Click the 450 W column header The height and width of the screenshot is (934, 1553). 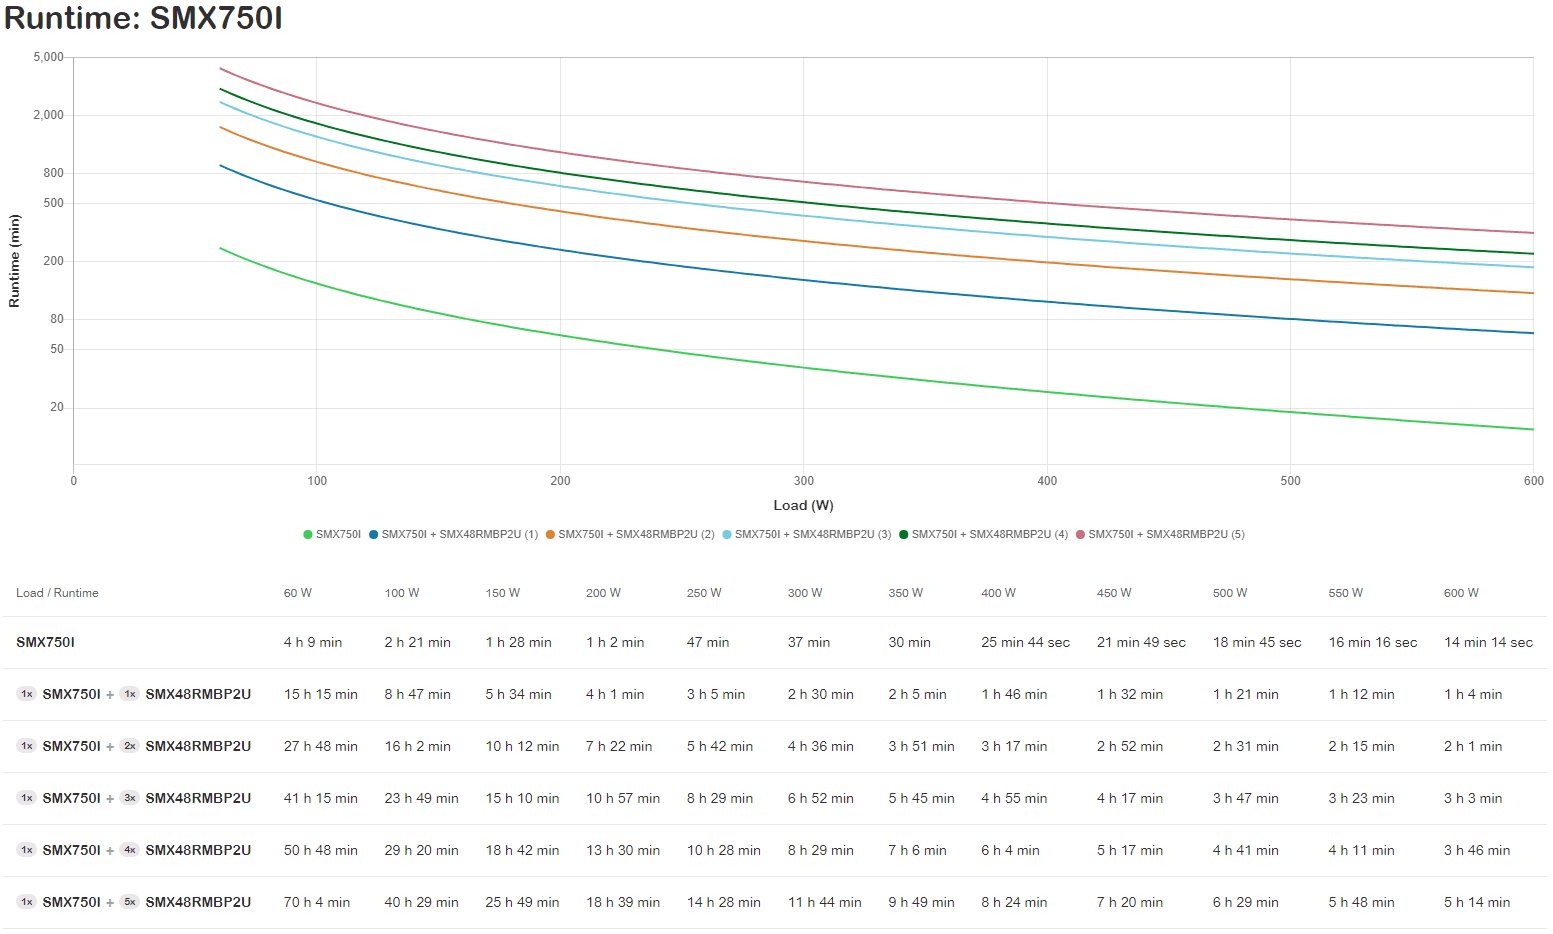click(1114, 593)
